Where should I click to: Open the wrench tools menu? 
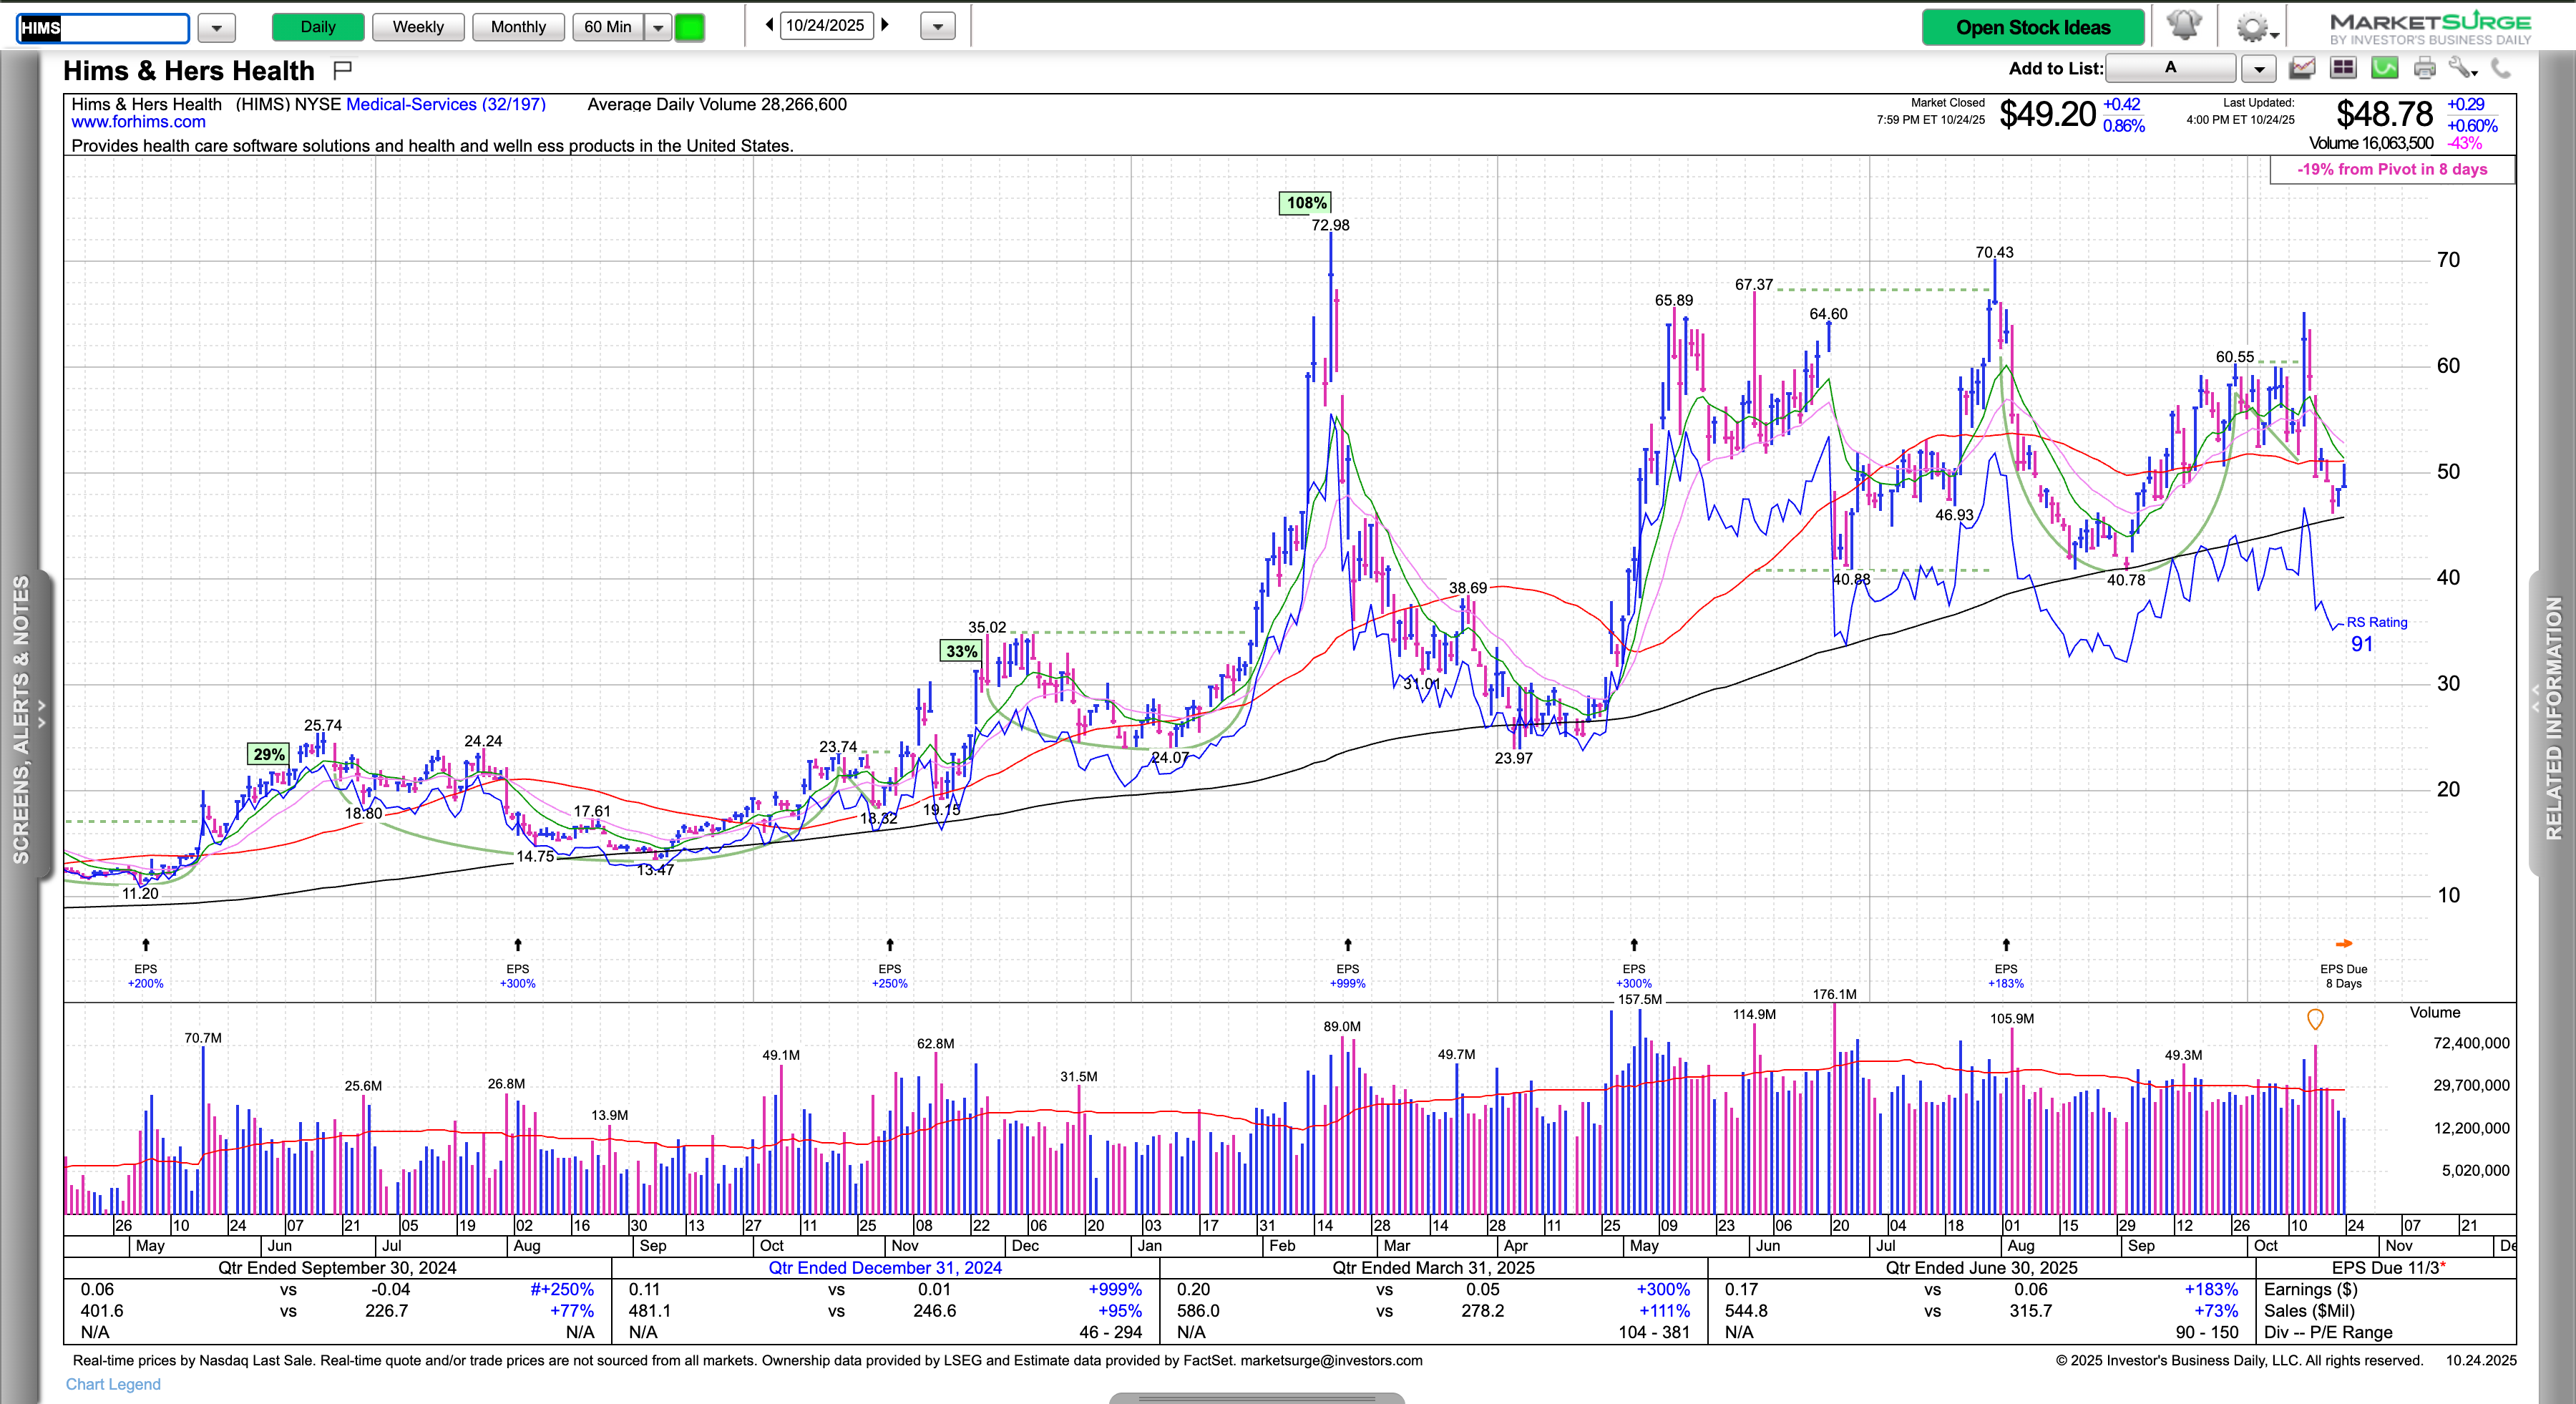pyautogui.click(x=2461, y=68)
